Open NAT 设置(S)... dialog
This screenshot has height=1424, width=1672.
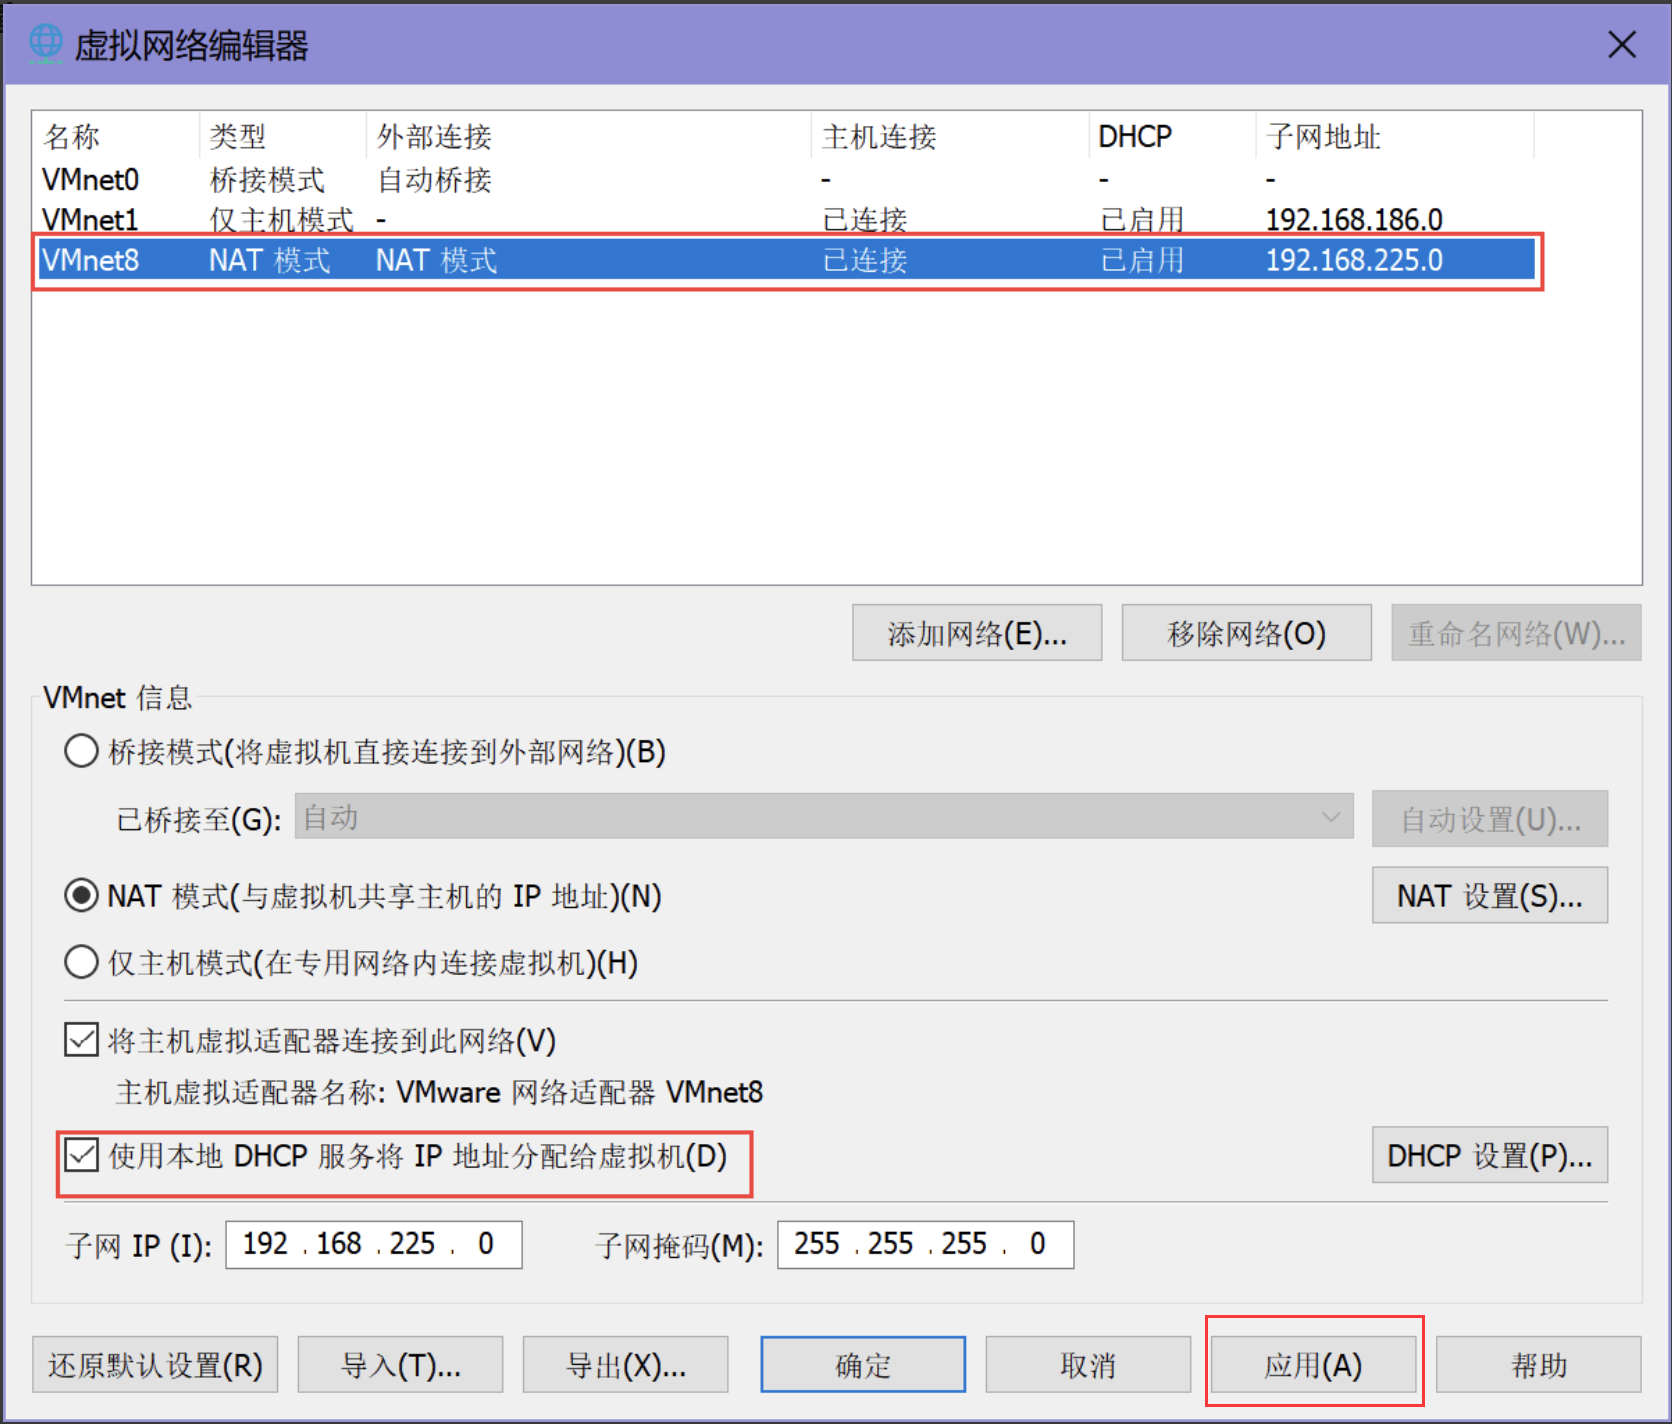point(1490,895)
